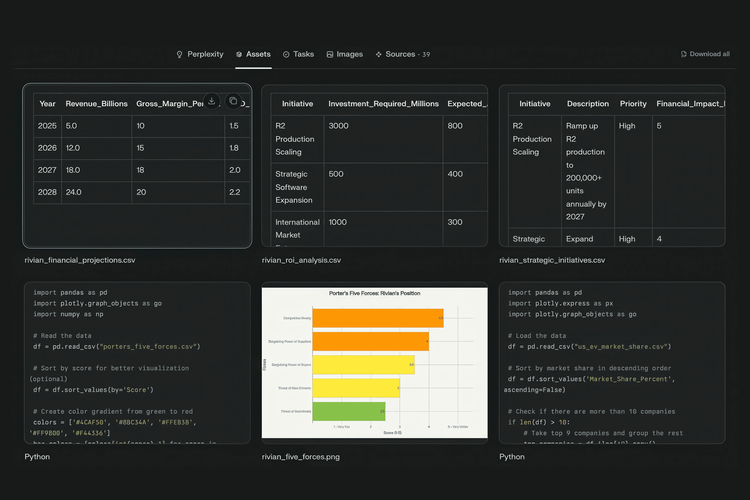
Task: Click the Download all icon
Action: click(684, 54)
